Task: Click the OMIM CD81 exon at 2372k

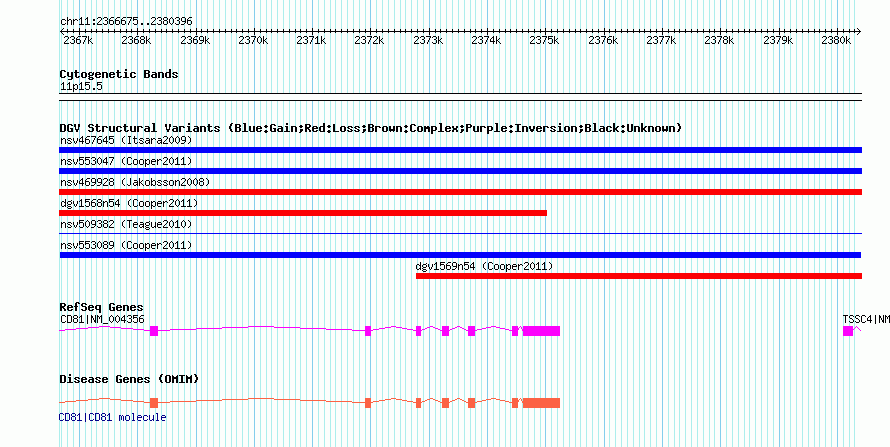Action: (x=368, y=403)
